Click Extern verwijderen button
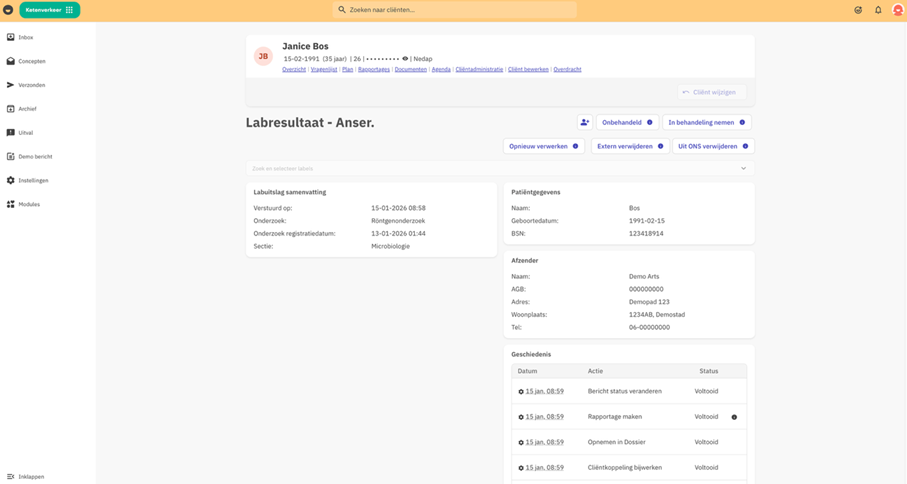The height and width of the screenshot is (484, 907). click(630, 146)
